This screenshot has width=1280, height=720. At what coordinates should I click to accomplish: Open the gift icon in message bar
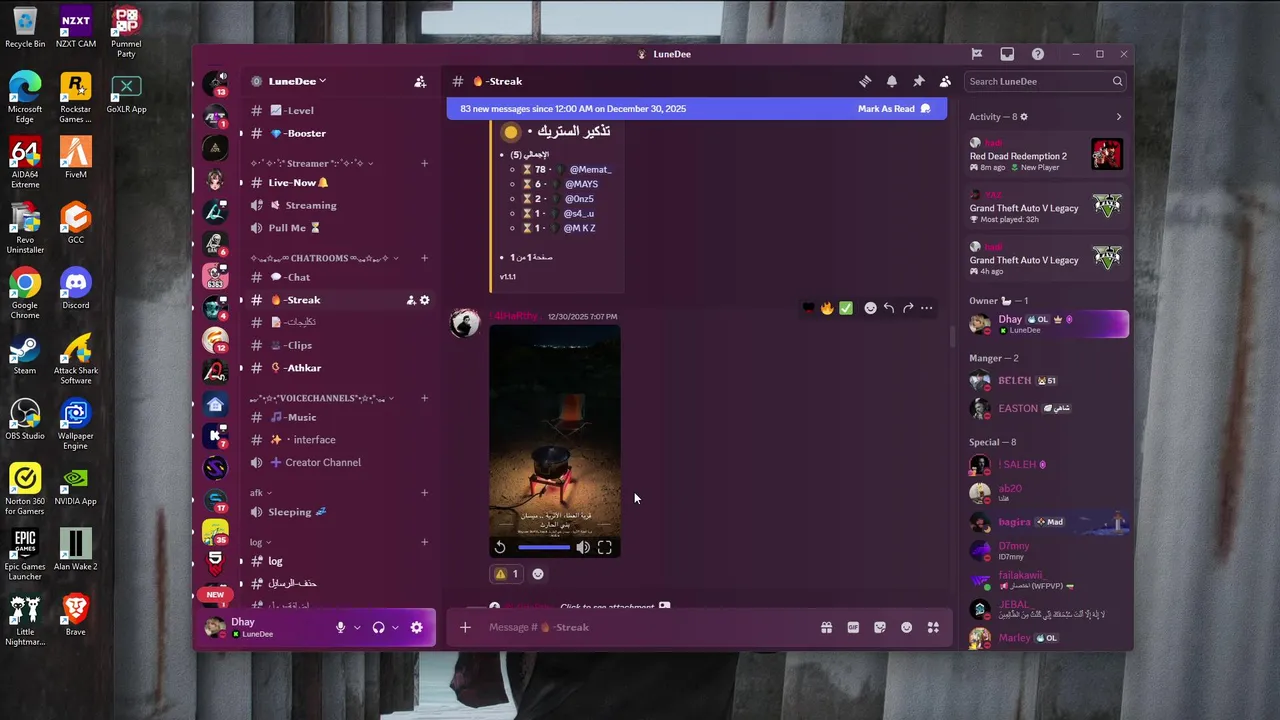coord(826,627)
